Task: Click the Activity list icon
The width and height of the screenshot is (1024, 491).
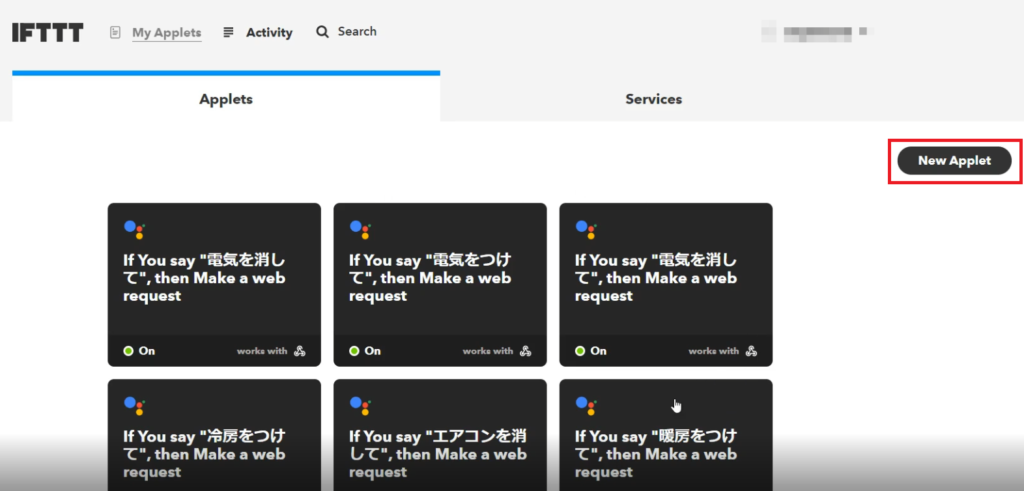Action: coord(228,32)
